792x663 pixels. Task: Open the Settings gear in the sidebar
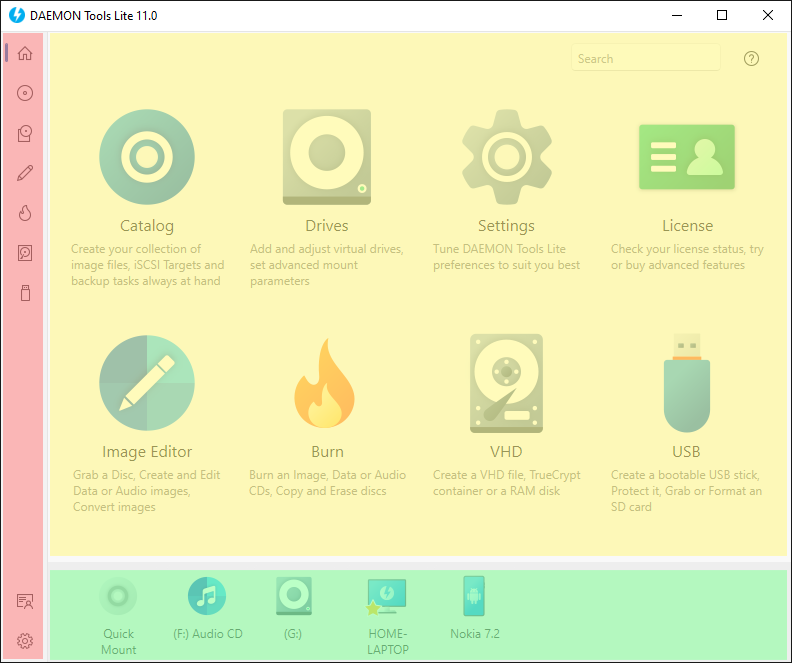click(x=25, y=641)
